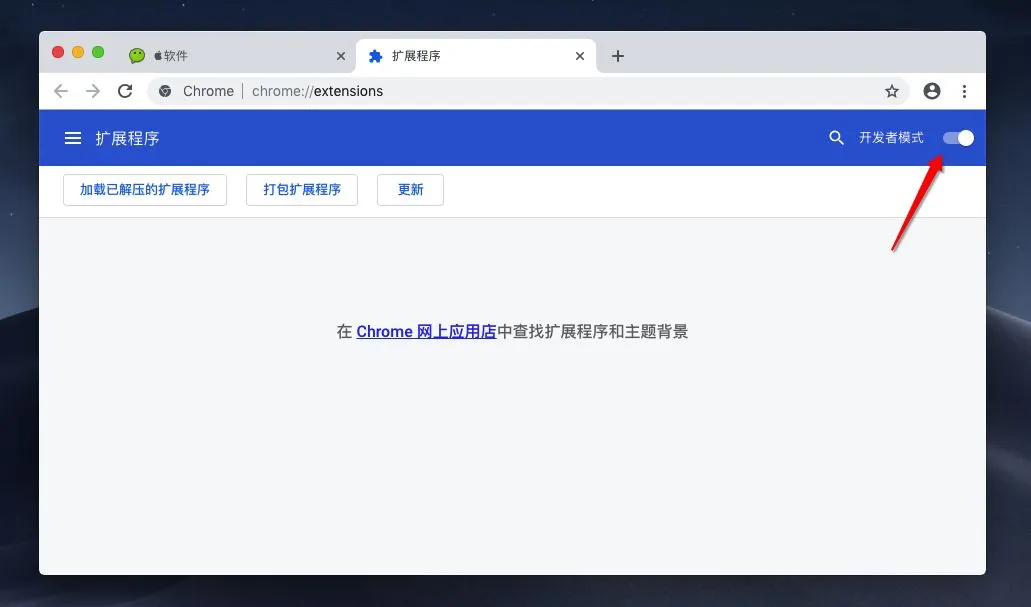Click the search extensions magnifier icon

pos(836,138)
